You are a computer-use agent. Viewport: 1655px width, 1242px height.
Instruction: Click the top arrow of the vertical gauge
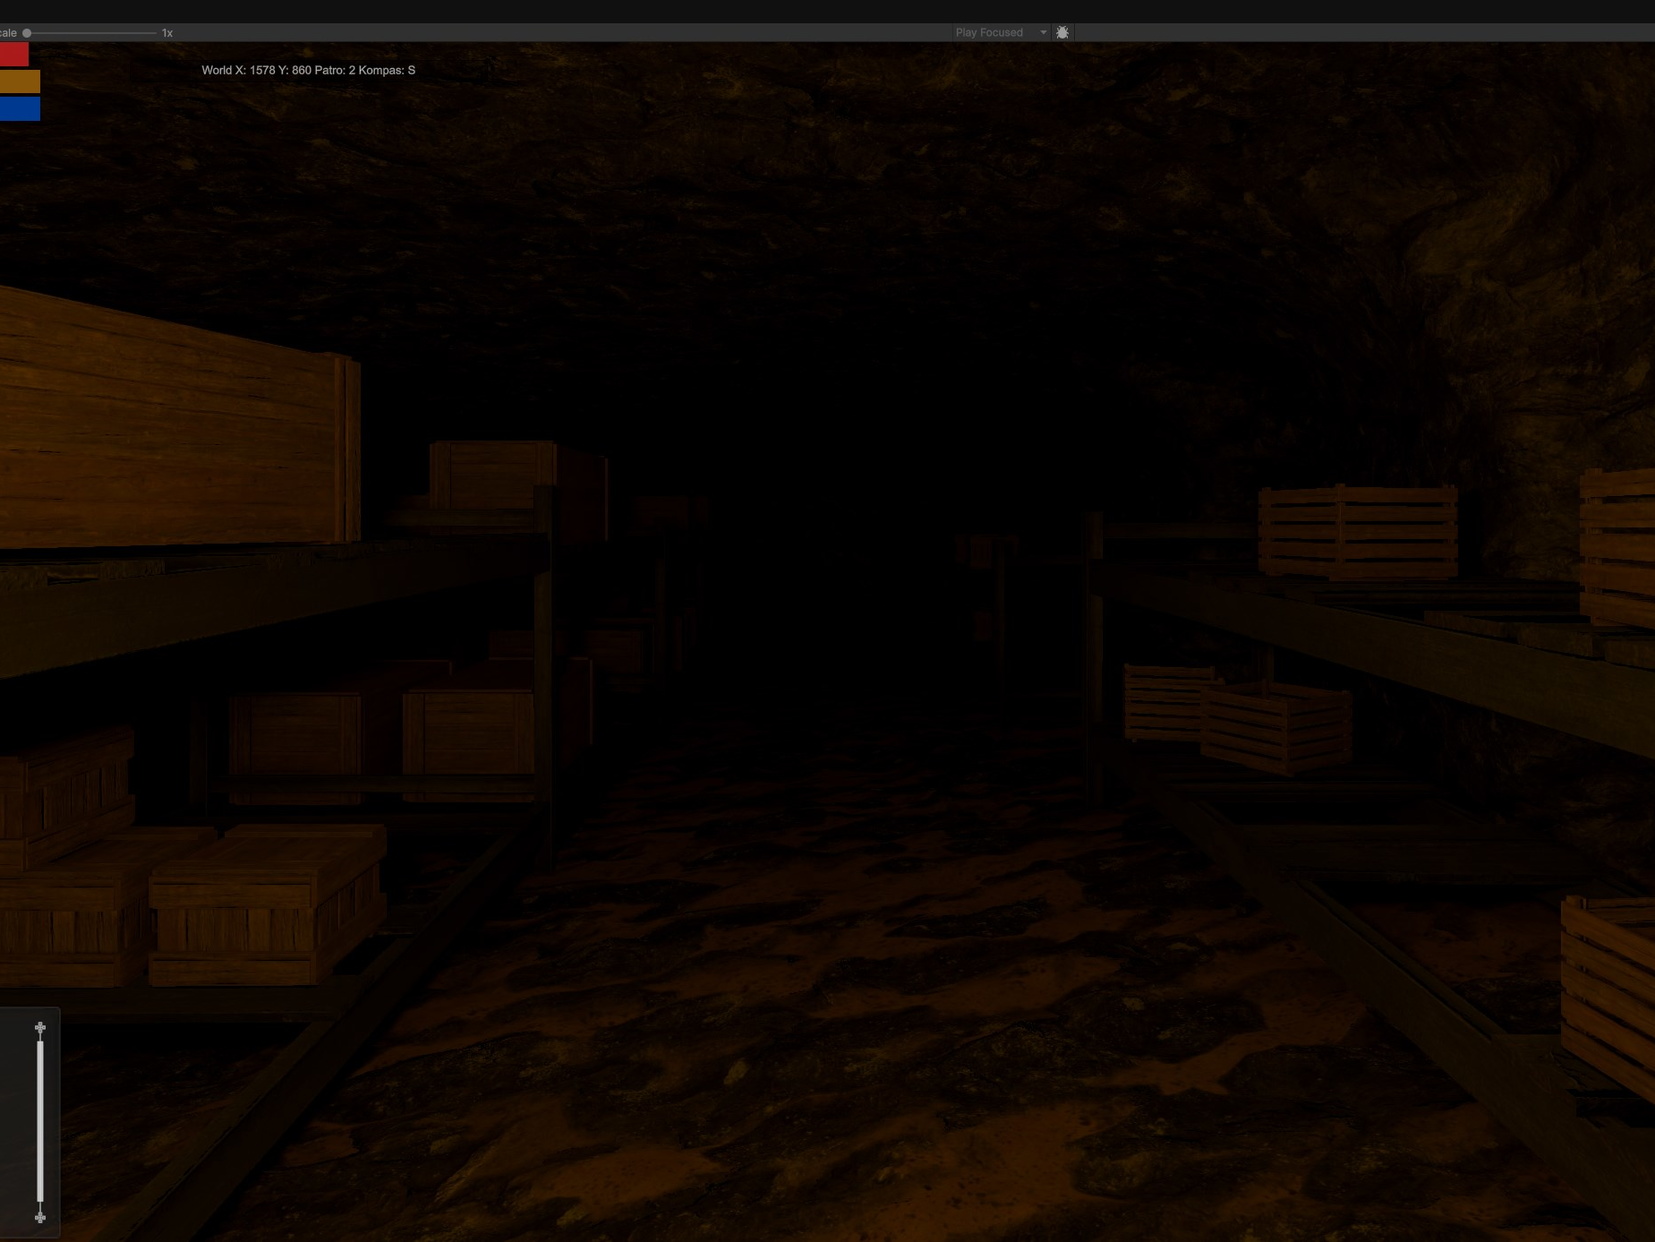(x=40, y=1027)
